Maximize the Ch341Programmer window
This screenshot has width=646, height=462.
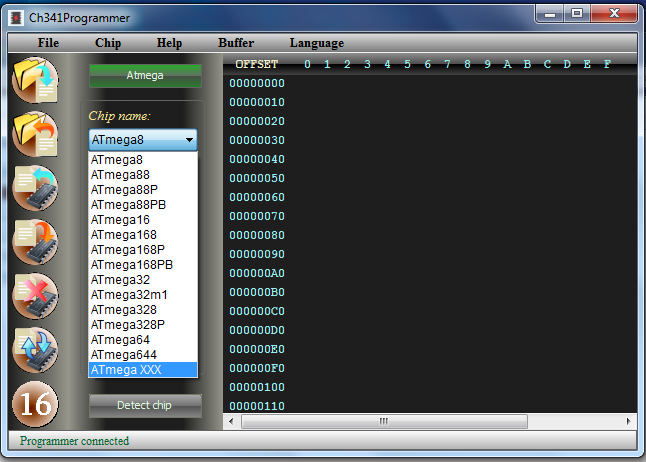577,14
